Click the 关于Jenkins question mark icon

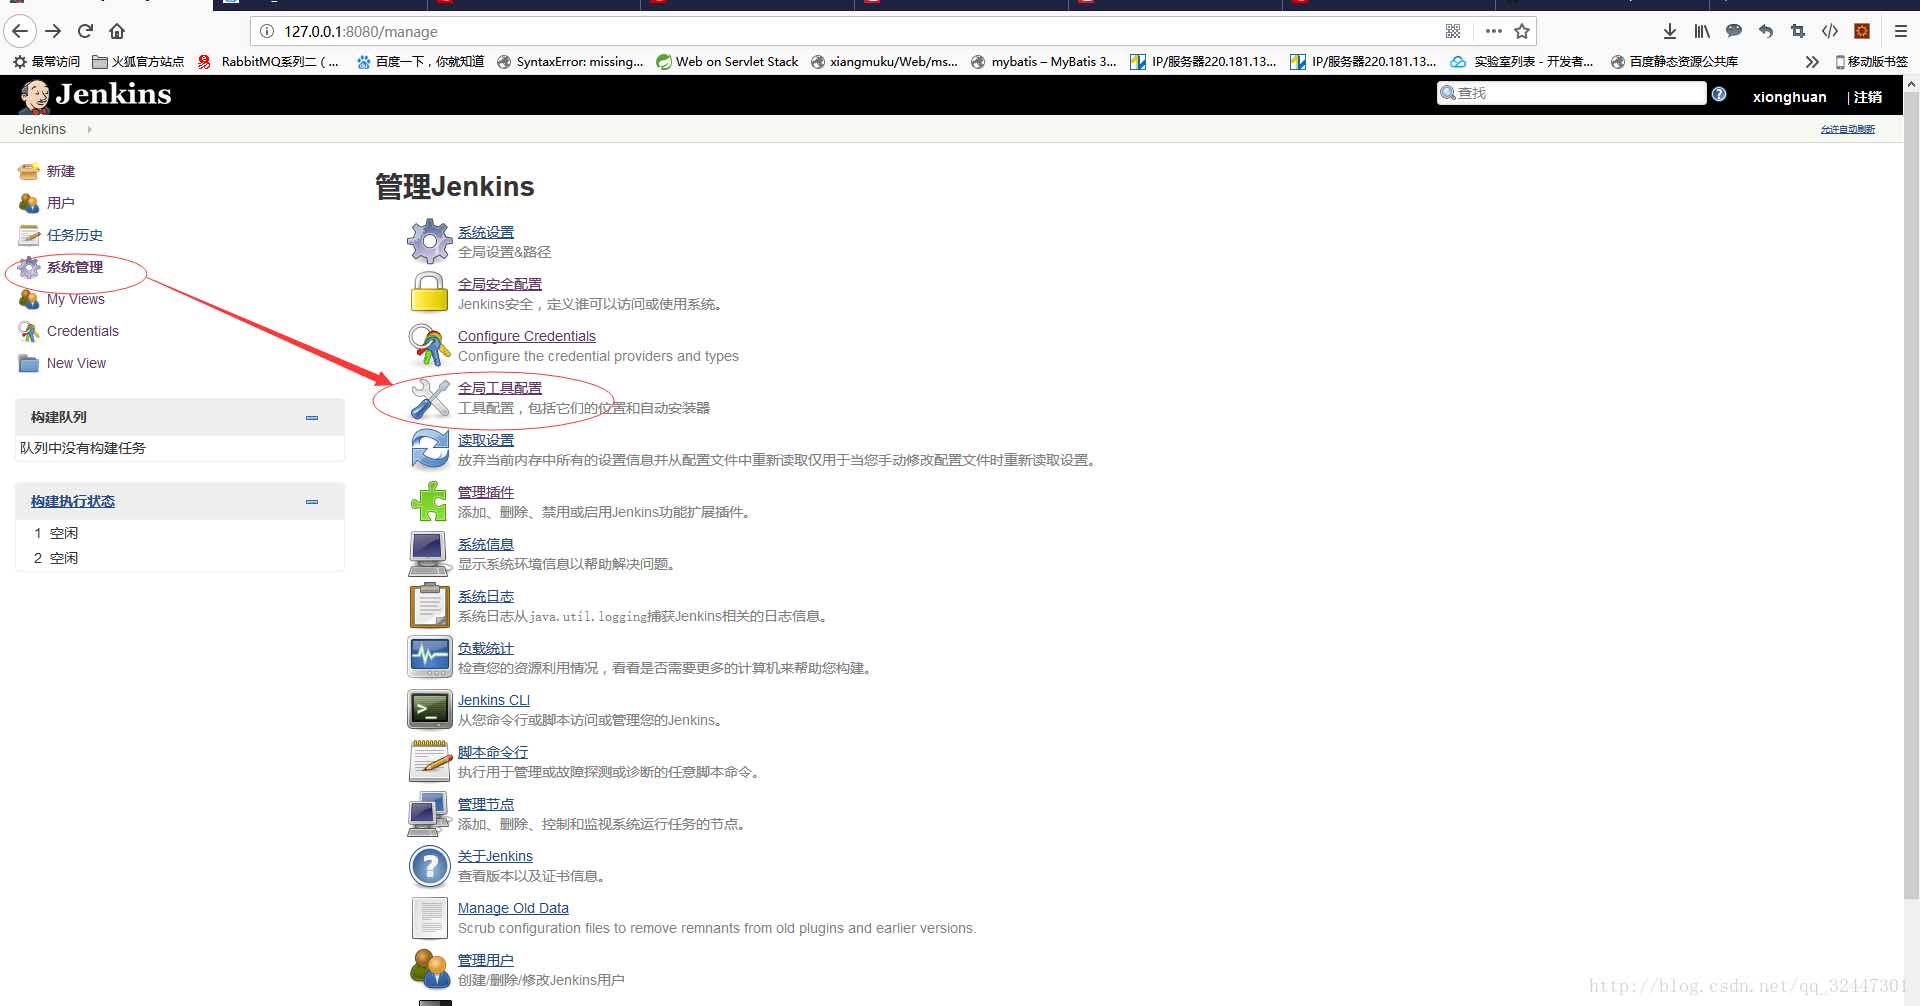pos(430,866)
